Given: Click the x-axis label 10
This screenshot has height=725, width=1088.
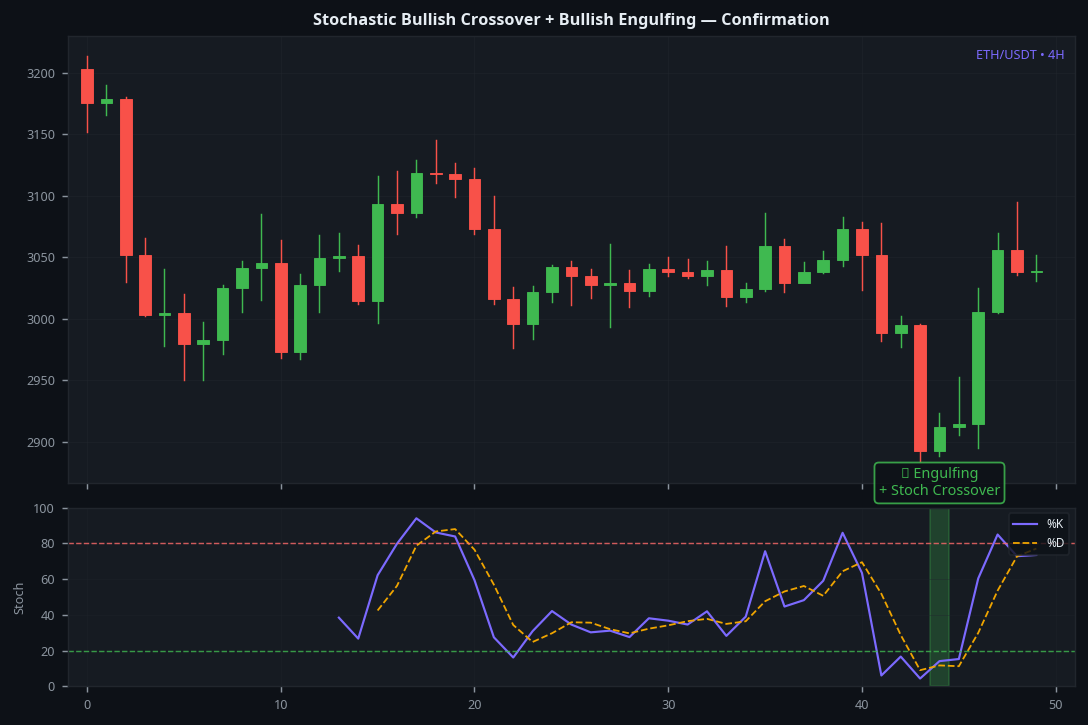Looking at the screenshot, I should tap(280, 705).
